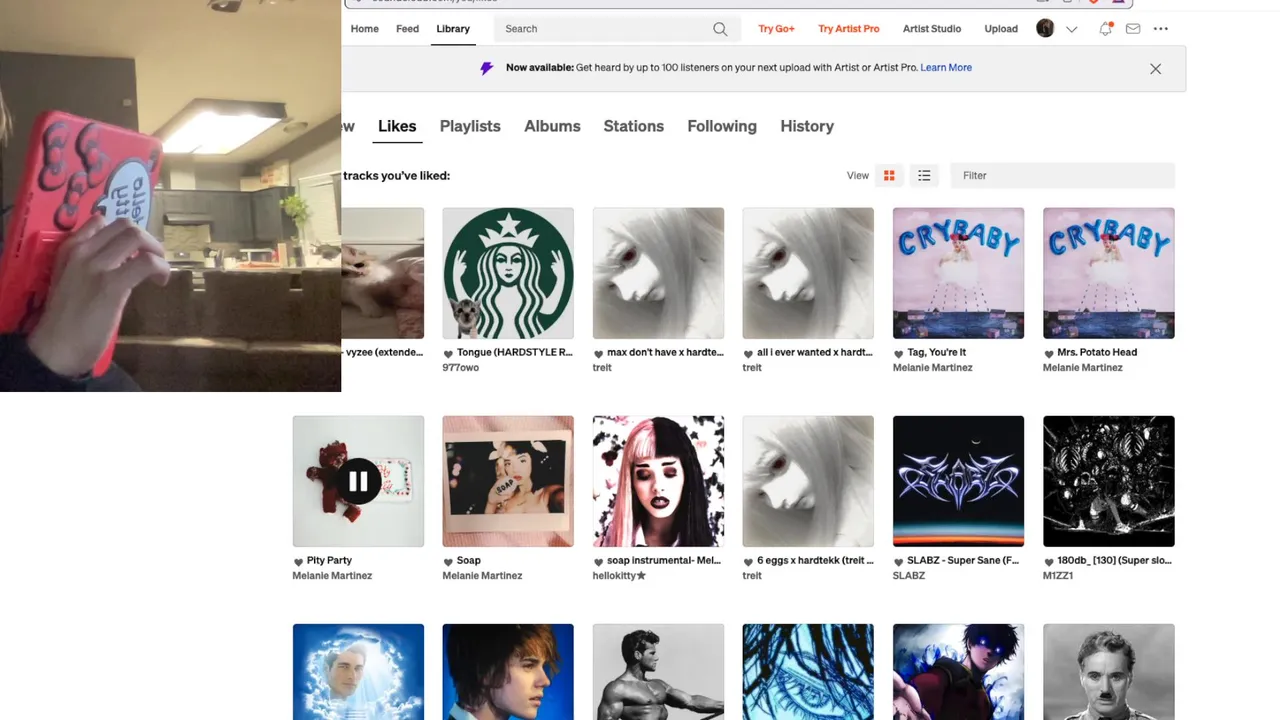
Task: Open Tag, You're It Cry Baby artwork
Action: (x=958, y=273)
